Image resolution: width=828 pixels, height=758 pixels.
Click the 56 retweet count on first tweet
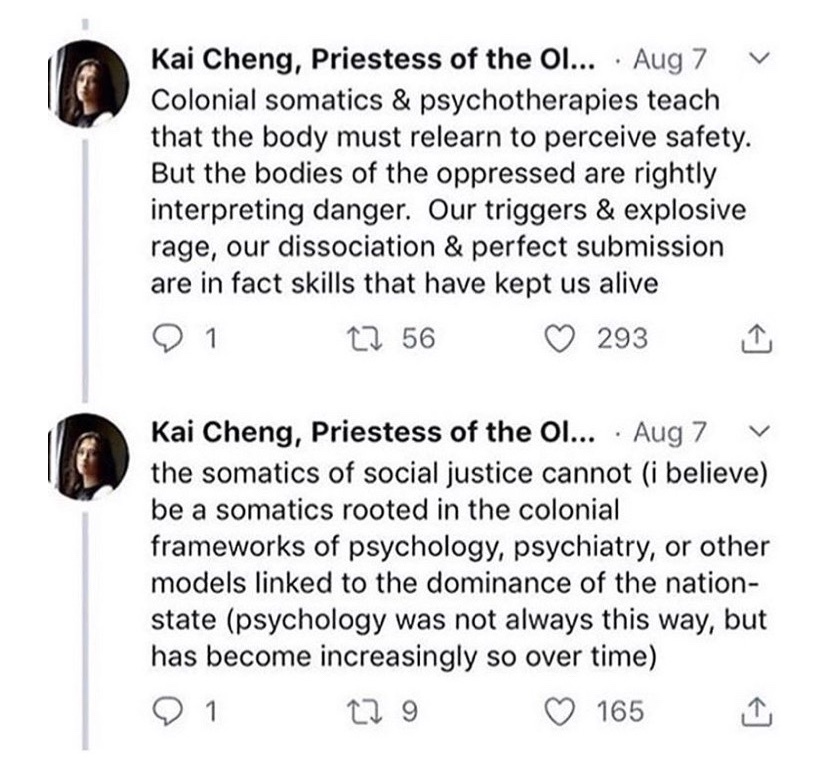(x=418, y=339)
